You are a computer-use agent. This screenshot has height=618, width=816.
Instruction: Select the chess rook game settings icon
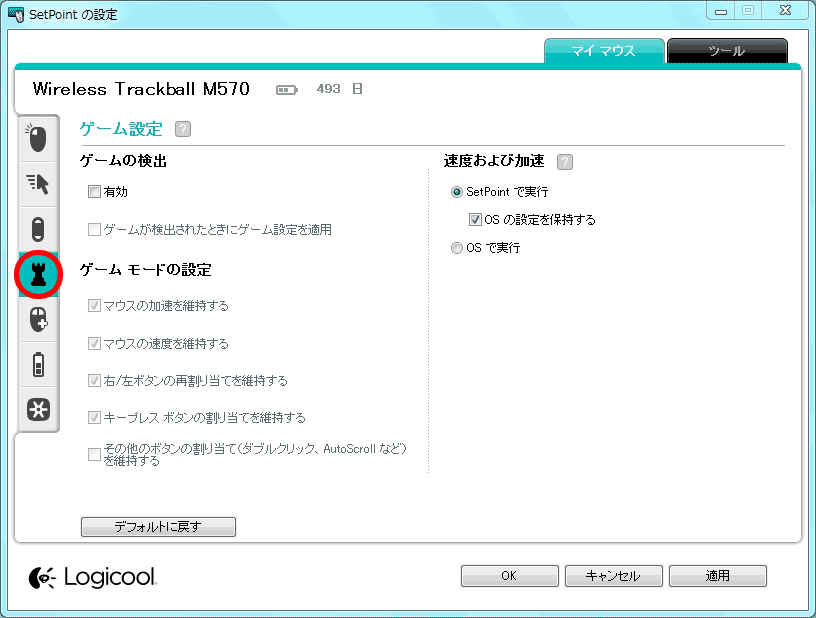pyautogui.click(x=38, y=274)
